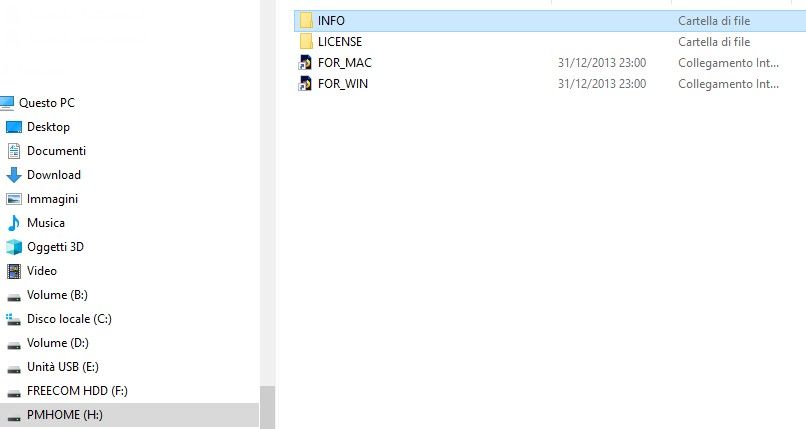Open the INFO folder icon
The height and width of the screenshot is (429, 806).
306,21
